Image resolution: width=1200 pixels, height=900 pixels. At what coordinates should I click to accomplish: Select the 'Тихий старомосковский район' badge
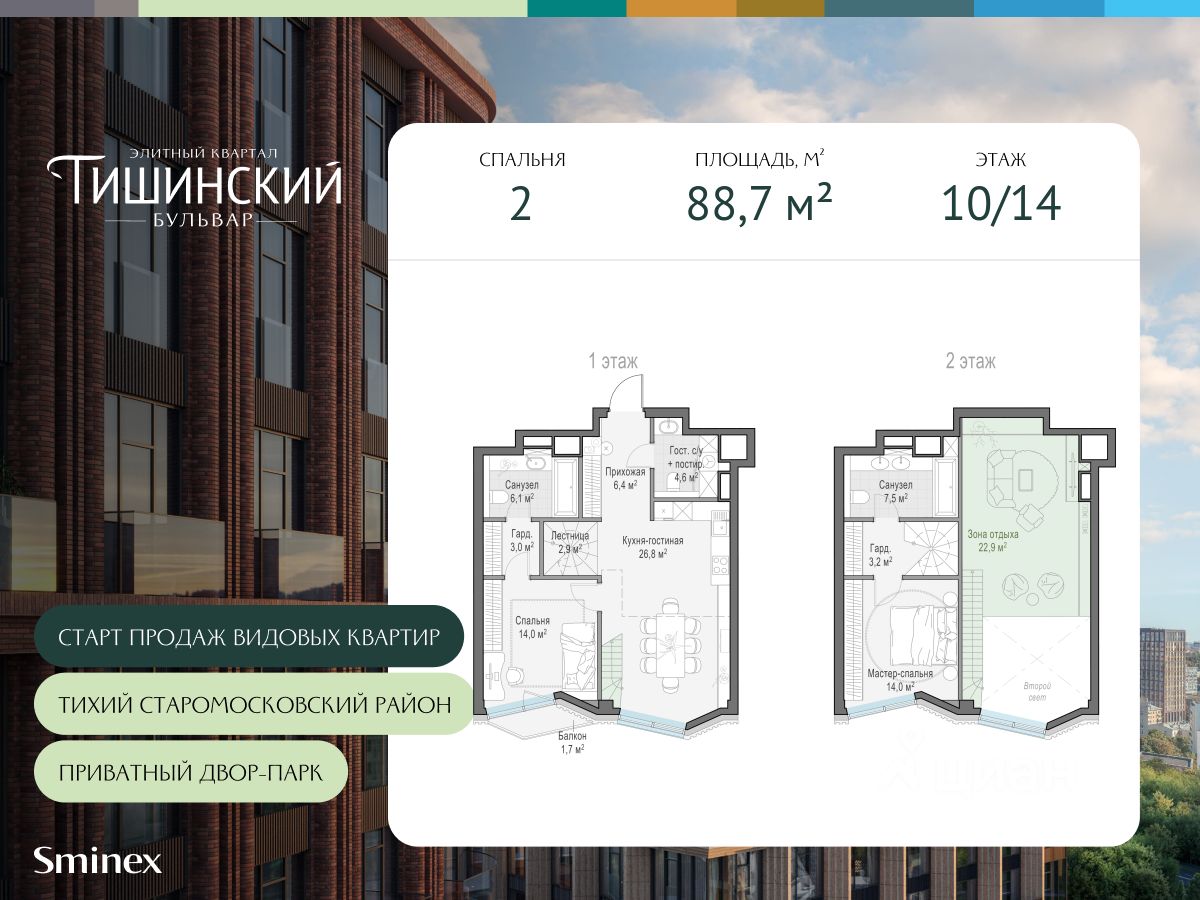pos(254,704)
